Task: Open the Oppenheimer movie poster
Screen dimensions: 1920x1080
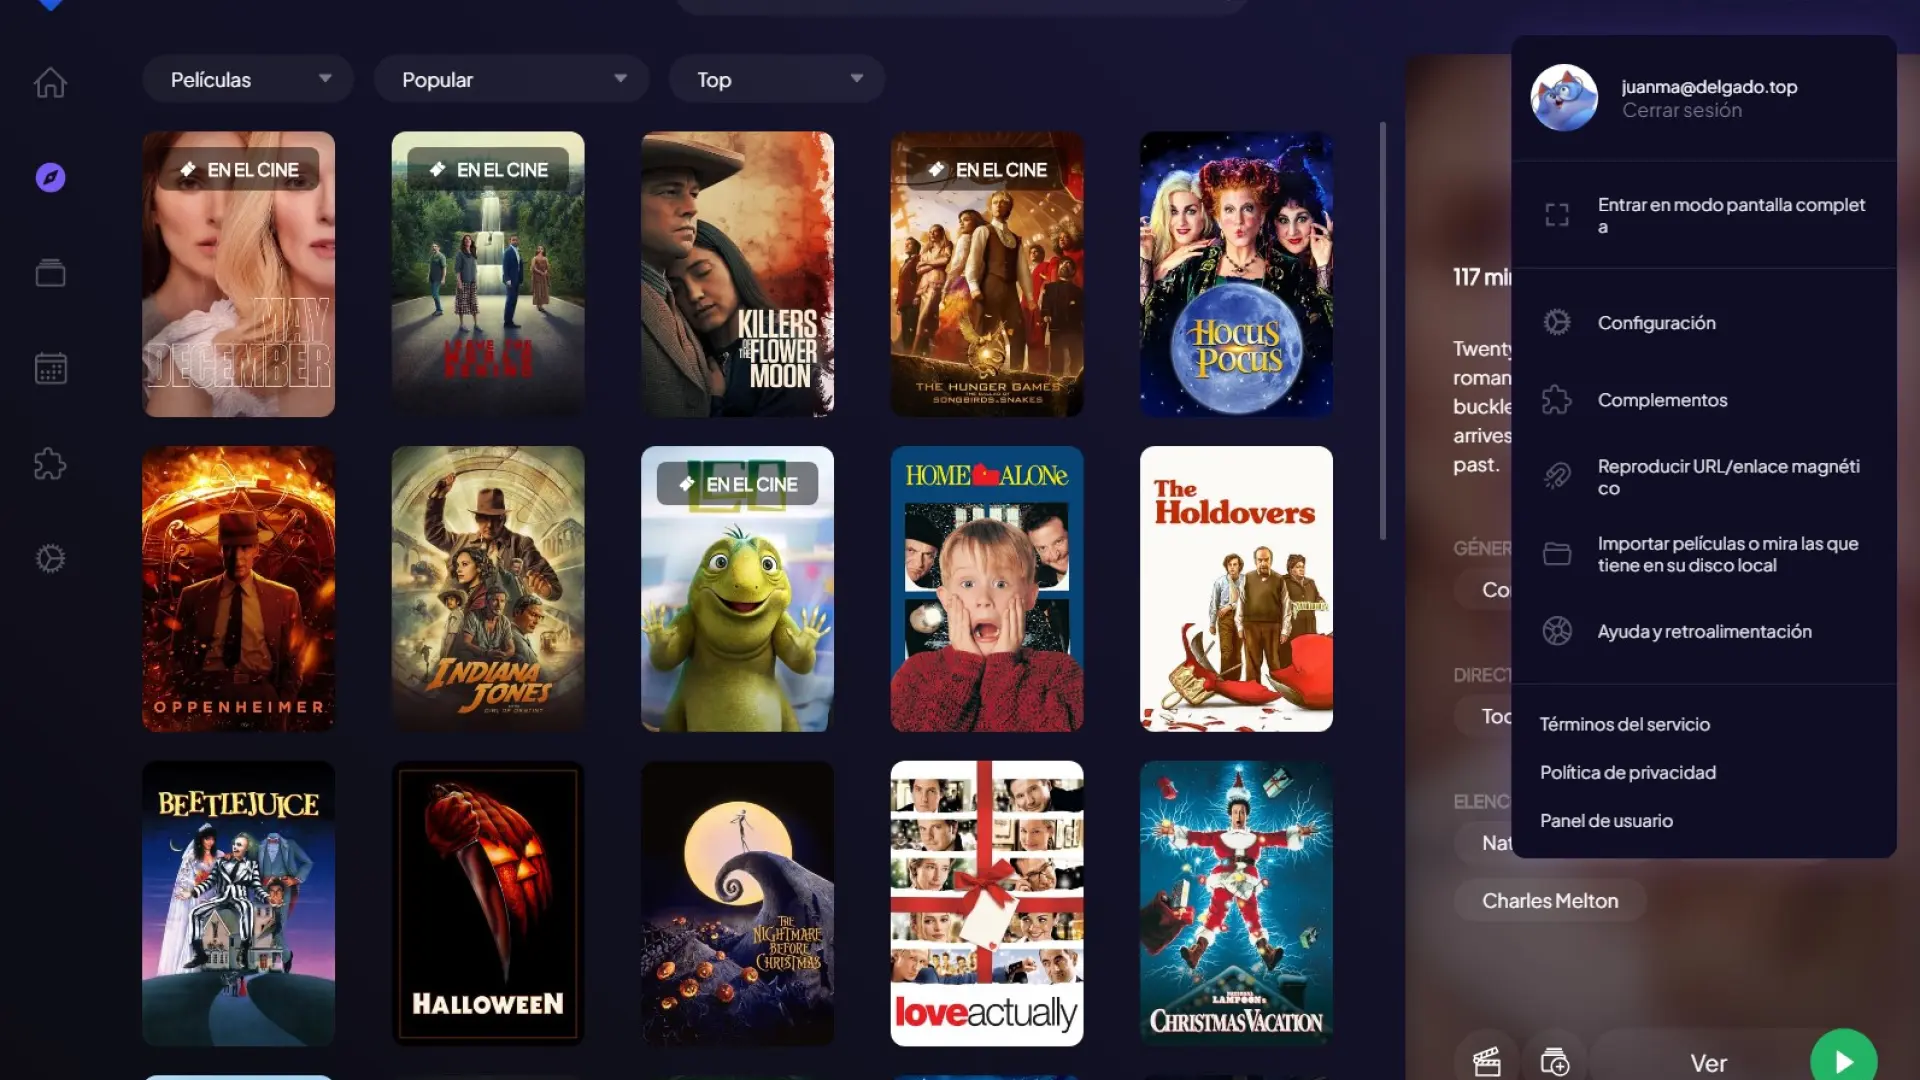Action: click(238, 589)
